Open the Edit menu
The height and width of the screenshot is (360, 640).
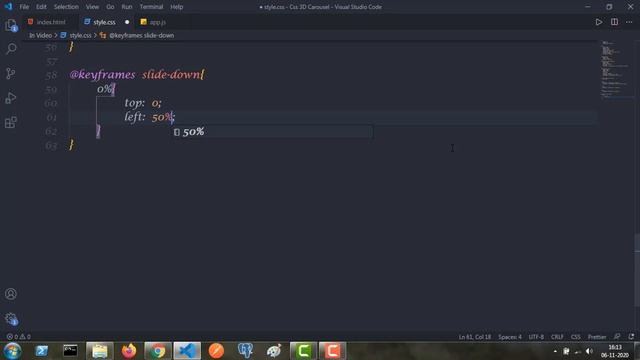[x=41, y=7]
